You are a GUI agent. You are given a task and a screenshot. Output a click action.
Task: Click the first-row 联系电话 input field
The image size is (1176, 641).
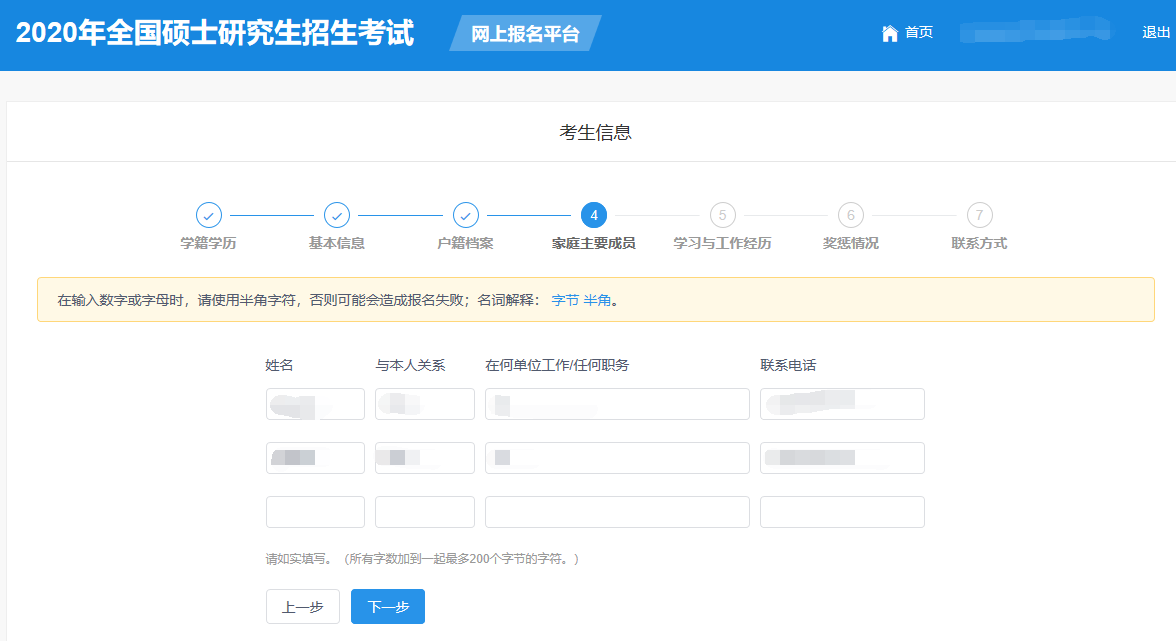point(842,404)
